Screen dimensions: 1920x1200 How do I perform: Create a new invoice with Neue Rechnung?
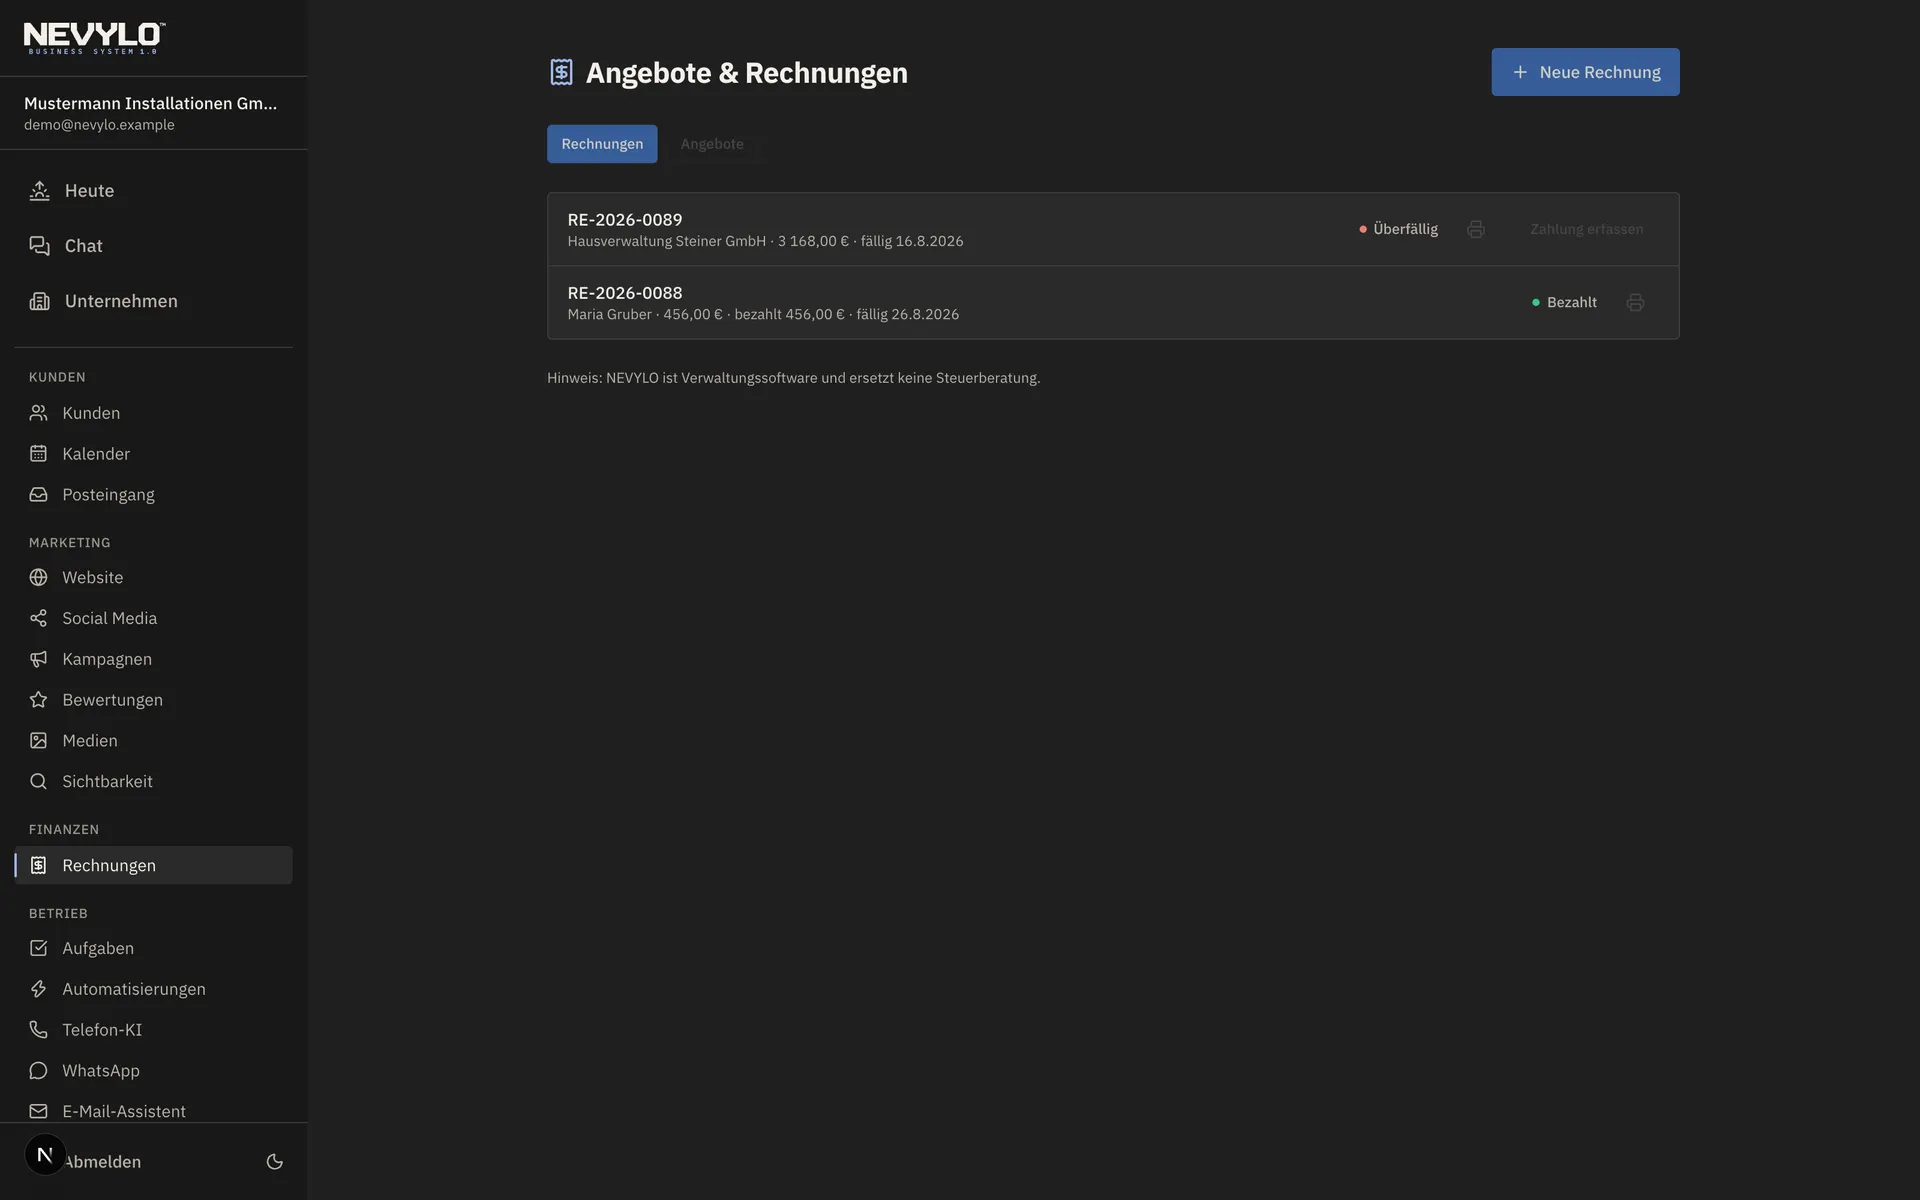pos(1585,72)
